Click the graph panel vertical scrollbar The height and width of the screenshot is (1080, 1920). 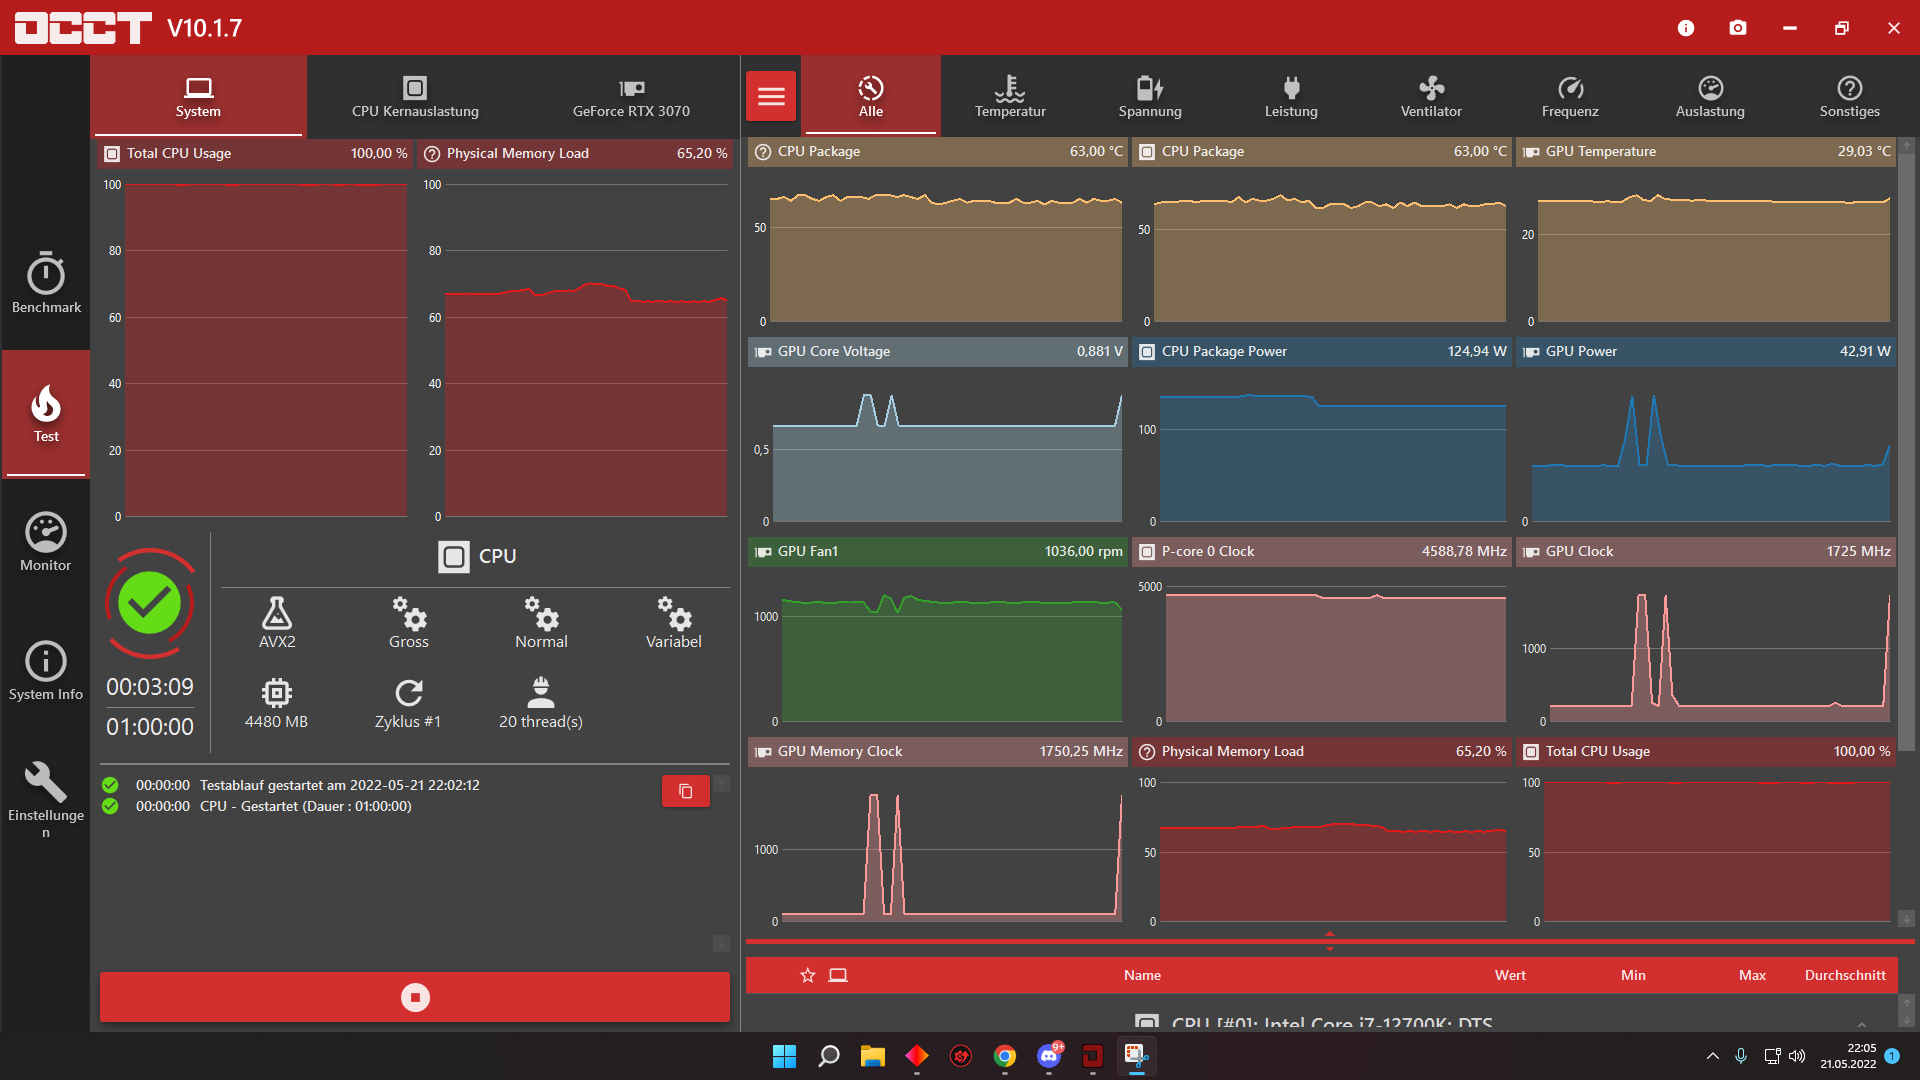[x=1907, y=450]
